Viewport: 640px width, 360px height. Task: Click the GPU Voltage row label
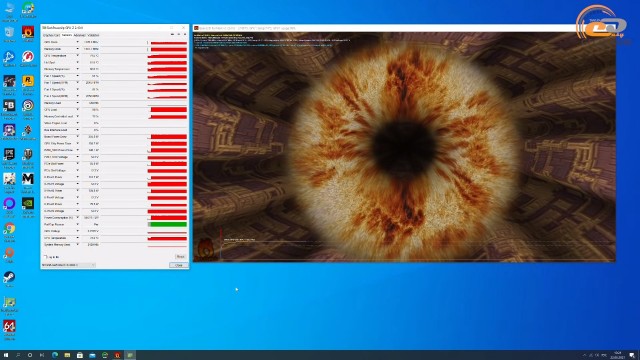click(x=52, y=231)
